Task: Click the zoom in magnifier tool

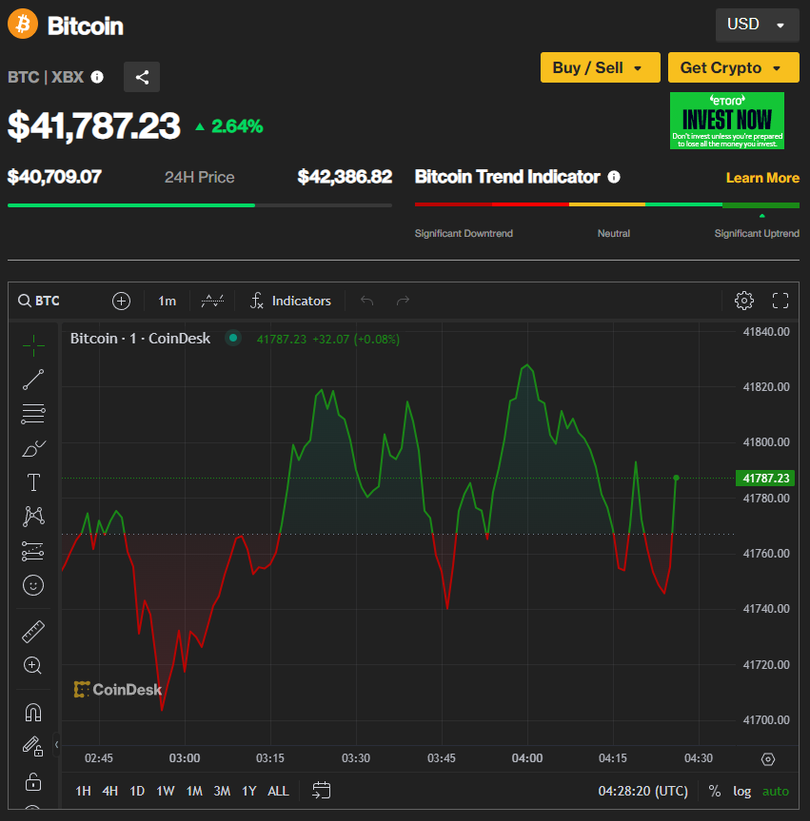Action: [33, 665]
